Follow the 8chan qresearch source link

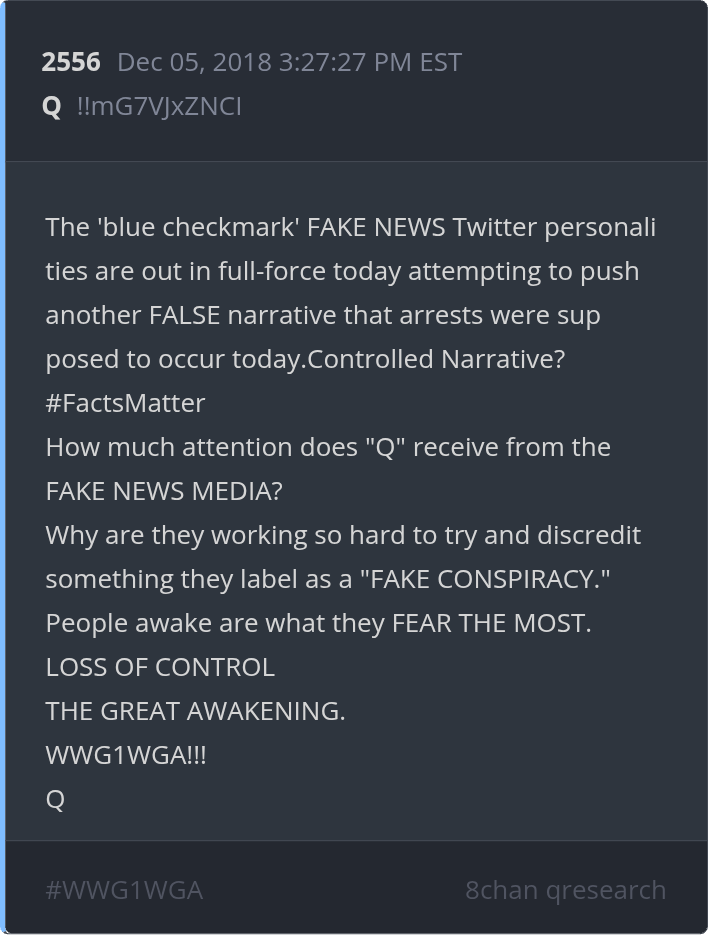565,890
